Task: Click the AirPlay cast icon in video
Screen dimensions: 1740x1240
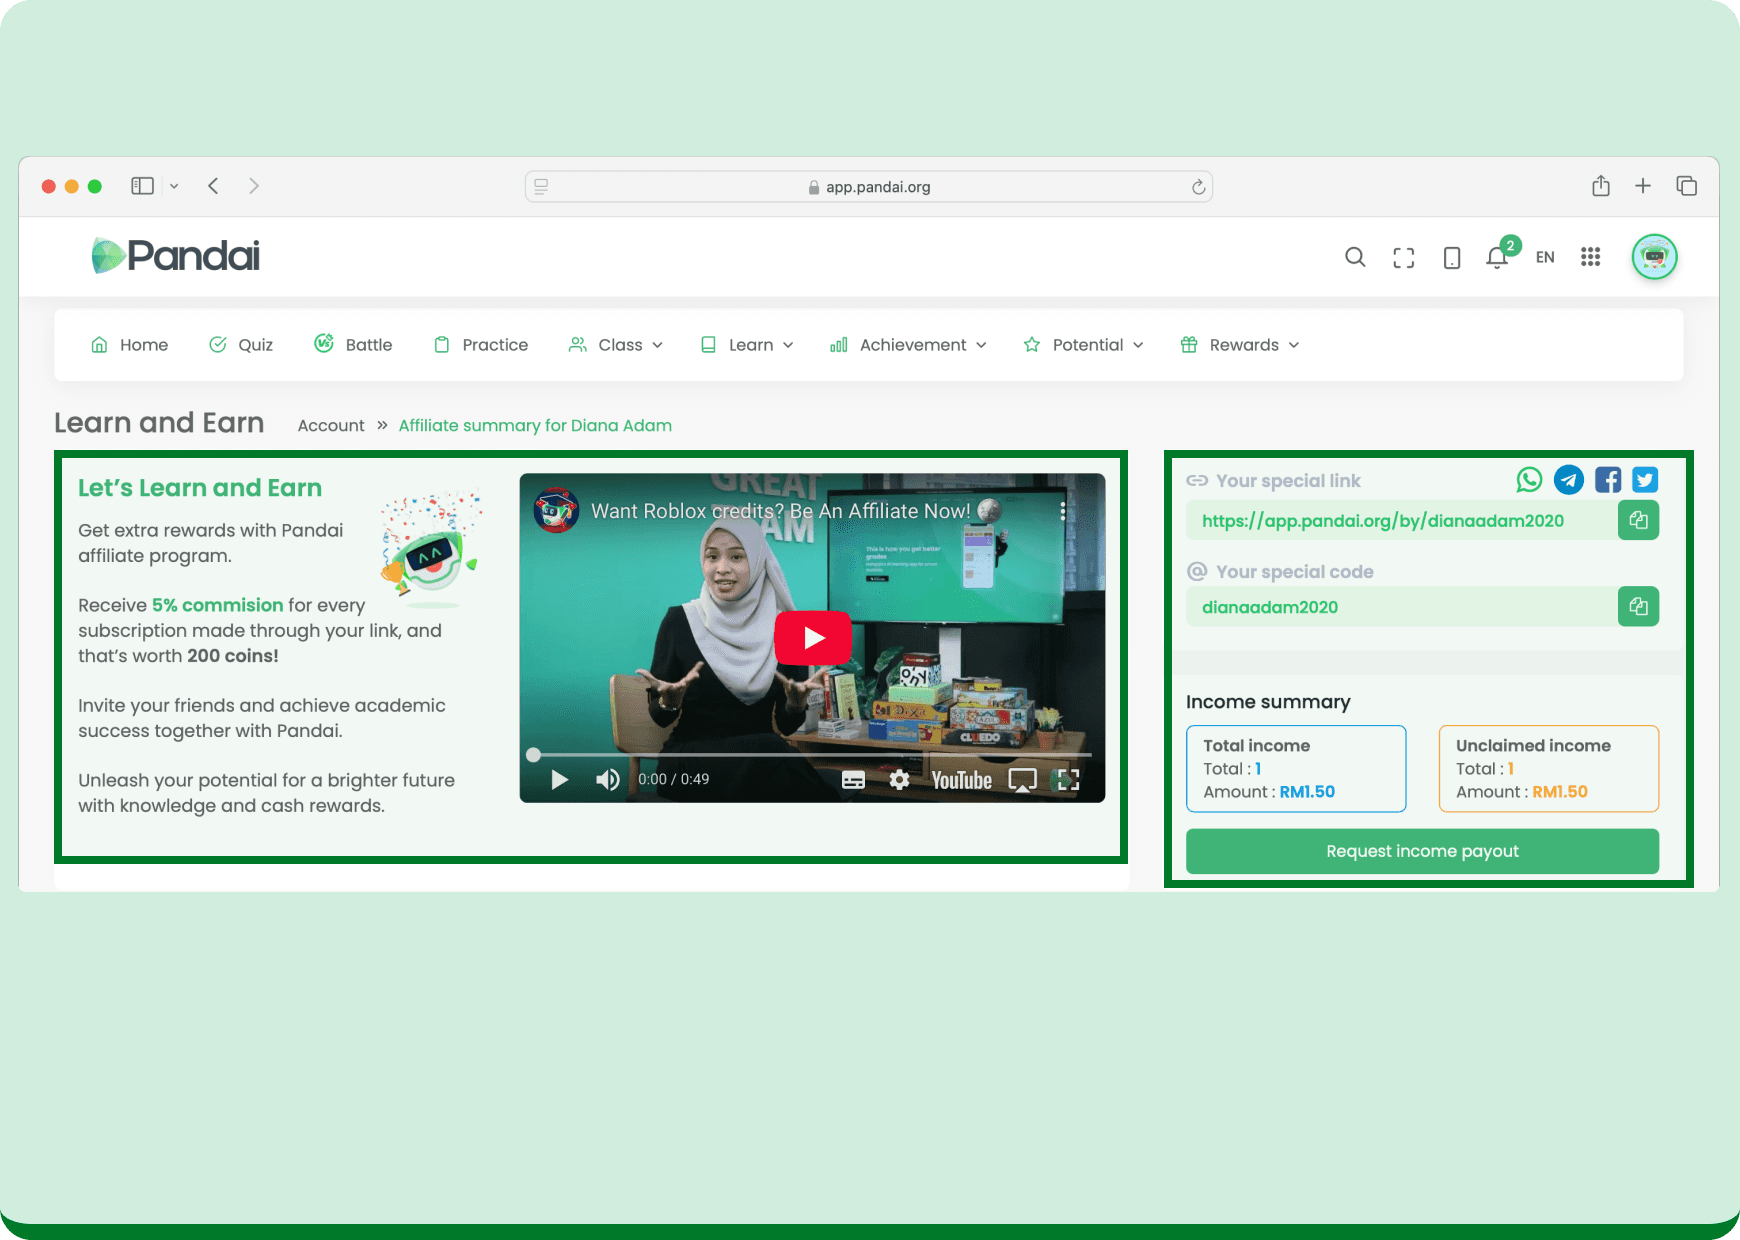Action: [x=1022, y=780]
